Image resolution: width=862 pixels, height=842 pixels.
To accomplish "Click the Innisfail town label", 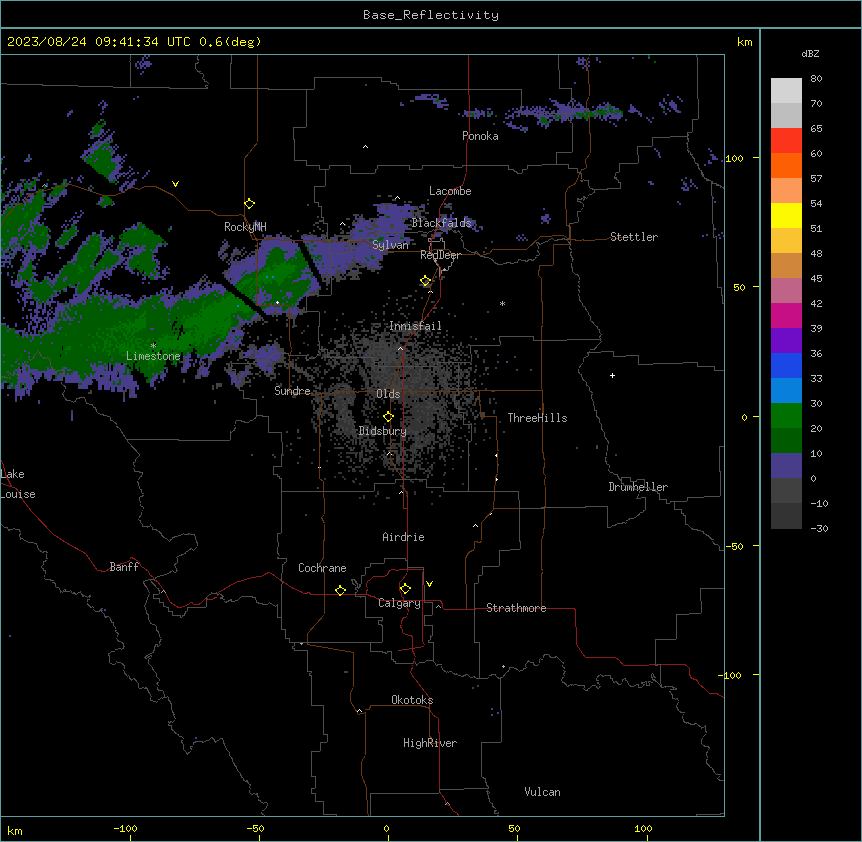I will [x=415, y=326].
